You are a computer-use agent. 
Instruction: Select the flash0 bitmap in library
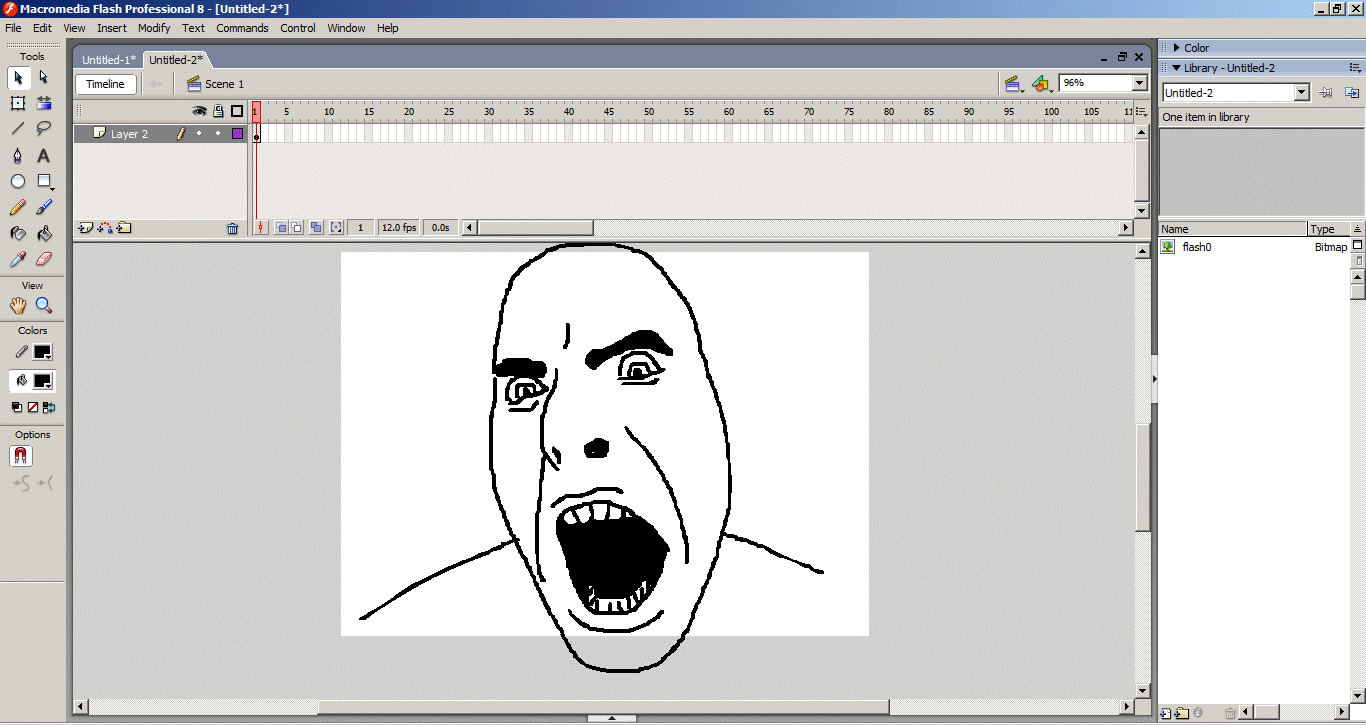click(1196, 247)
